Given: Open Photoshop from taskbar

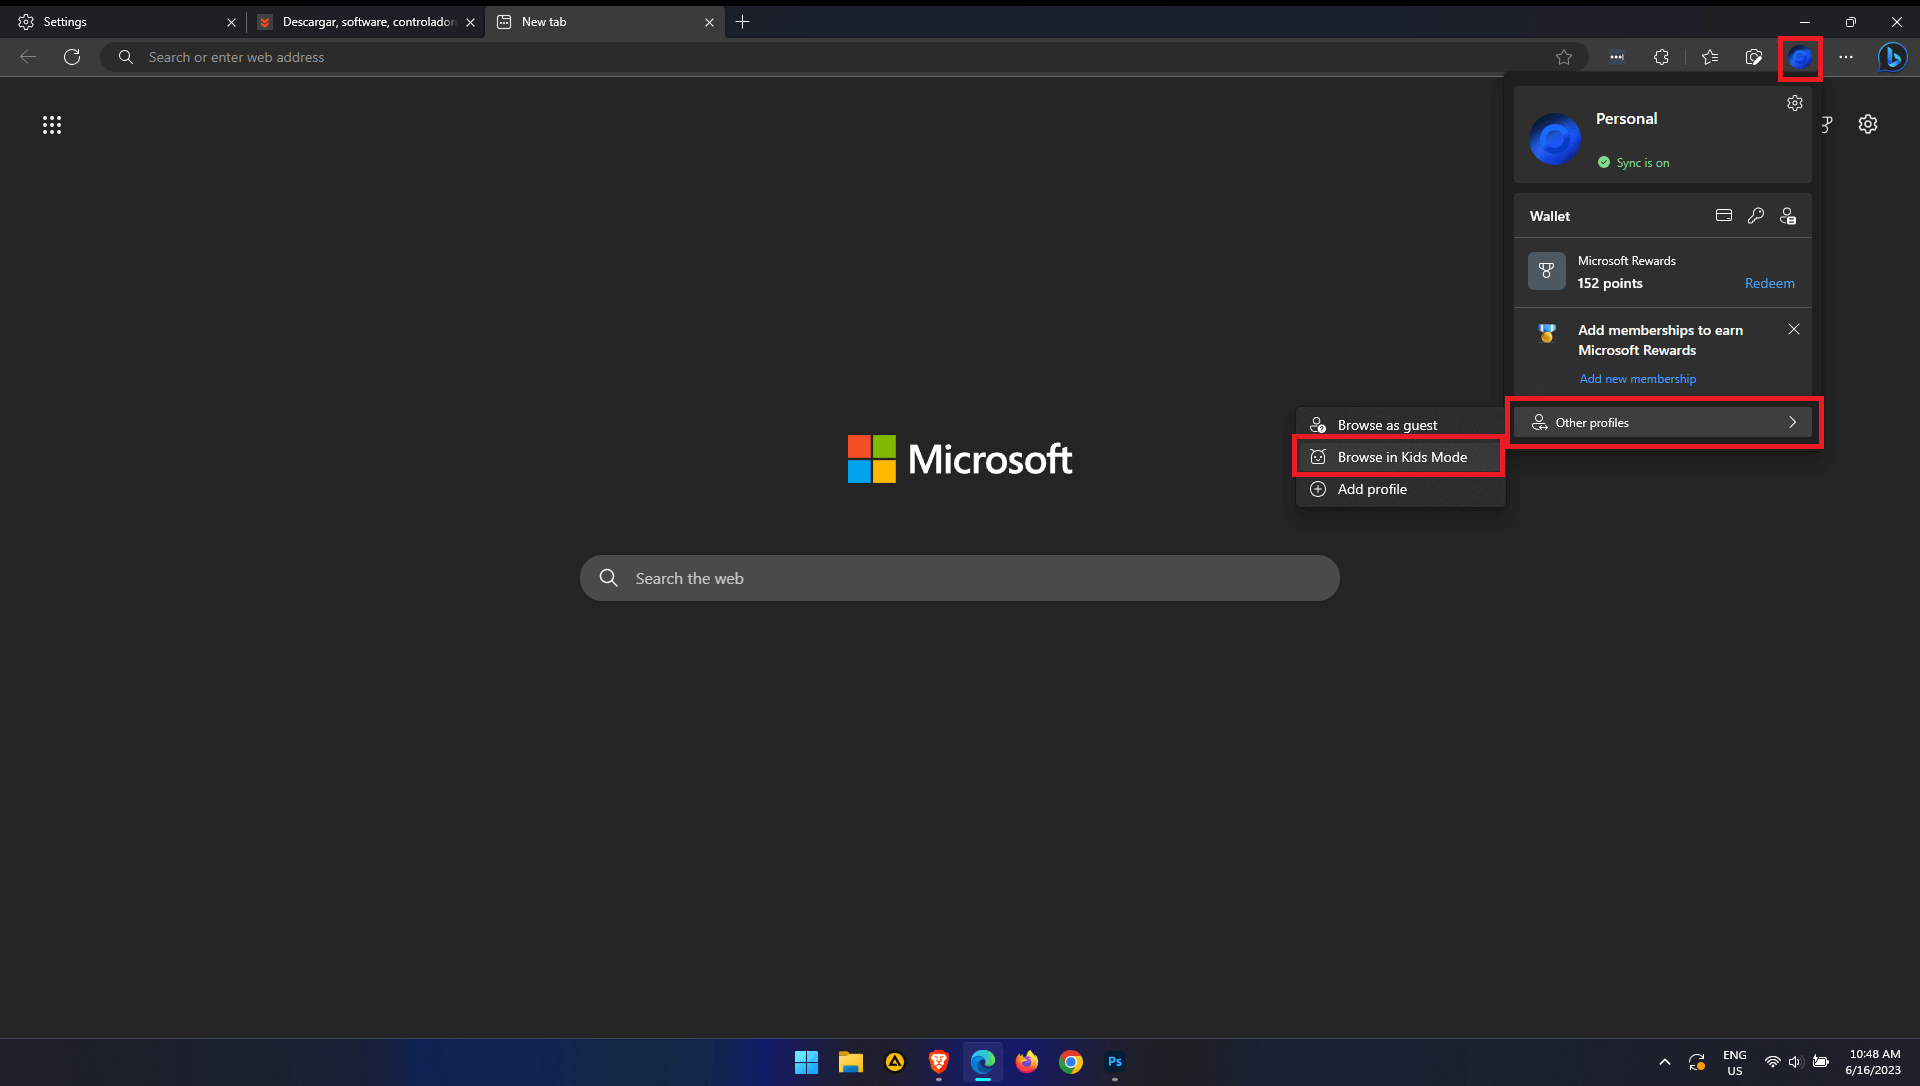Looking at the screenshot, I should (x=1115, y=1062).
